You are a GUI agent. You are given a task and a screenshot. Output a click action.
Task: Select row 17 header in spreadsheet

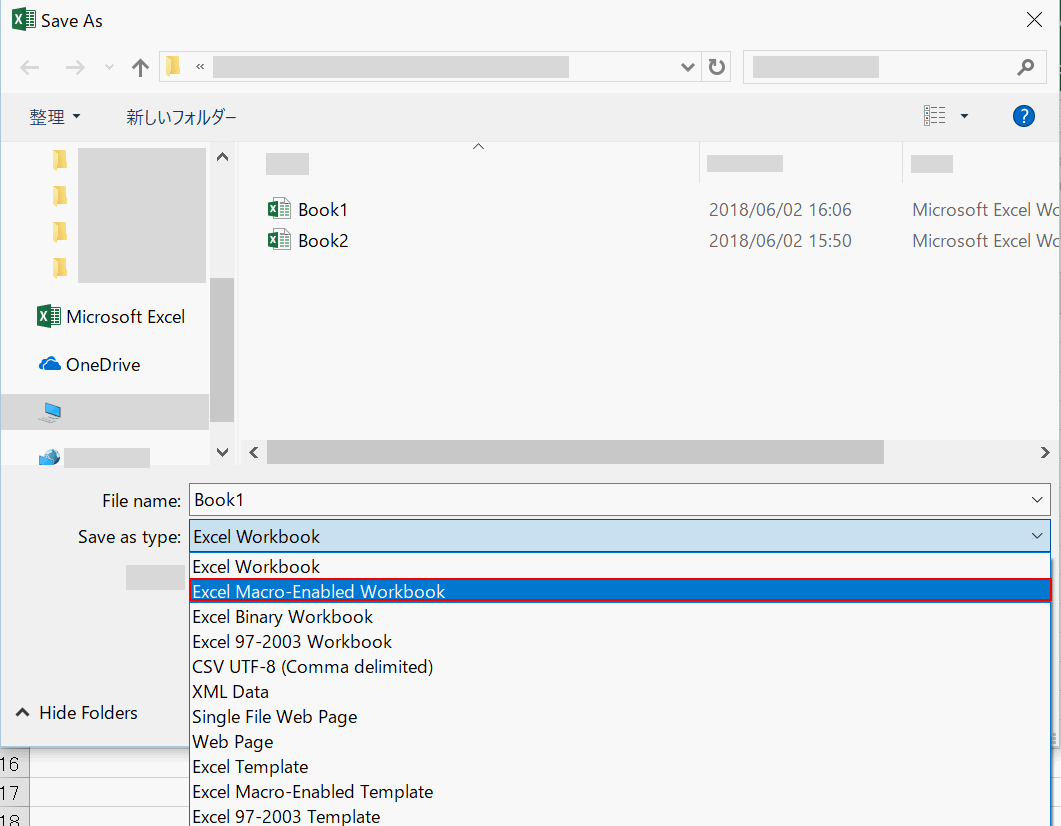(x=14, y=792)
